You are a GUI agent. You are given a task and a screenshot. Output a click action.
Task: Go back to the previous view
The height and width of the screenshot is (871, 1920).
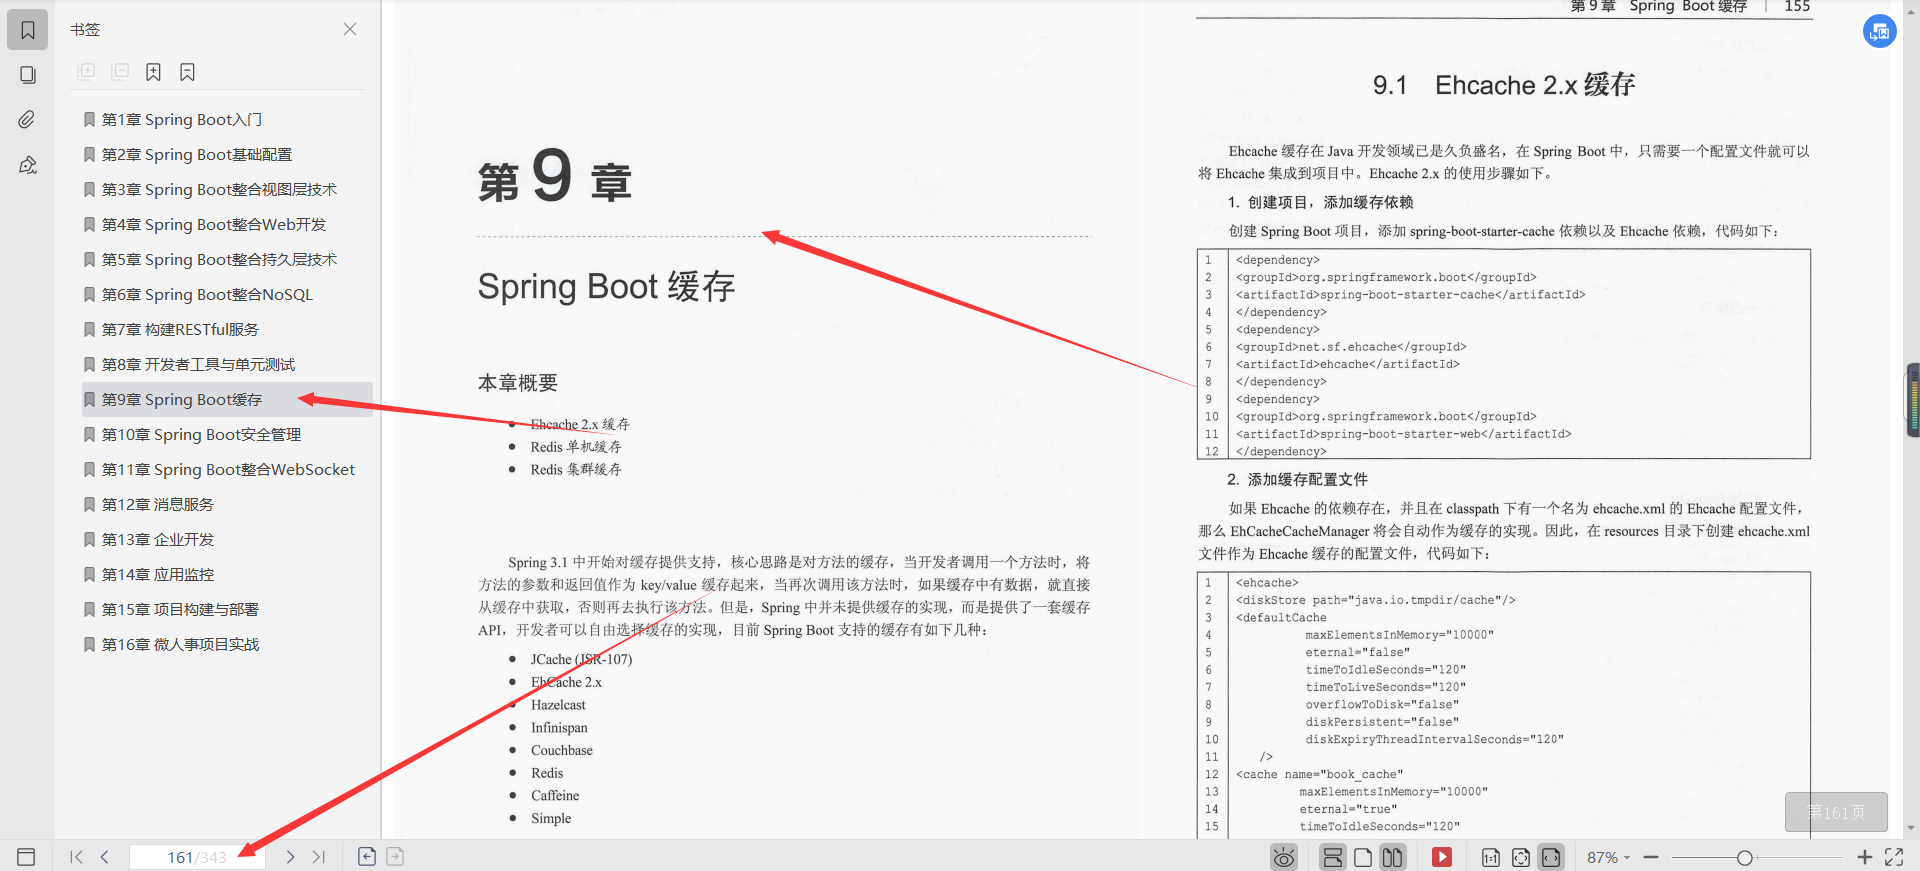pyautogui.click(x=367, y=856)
